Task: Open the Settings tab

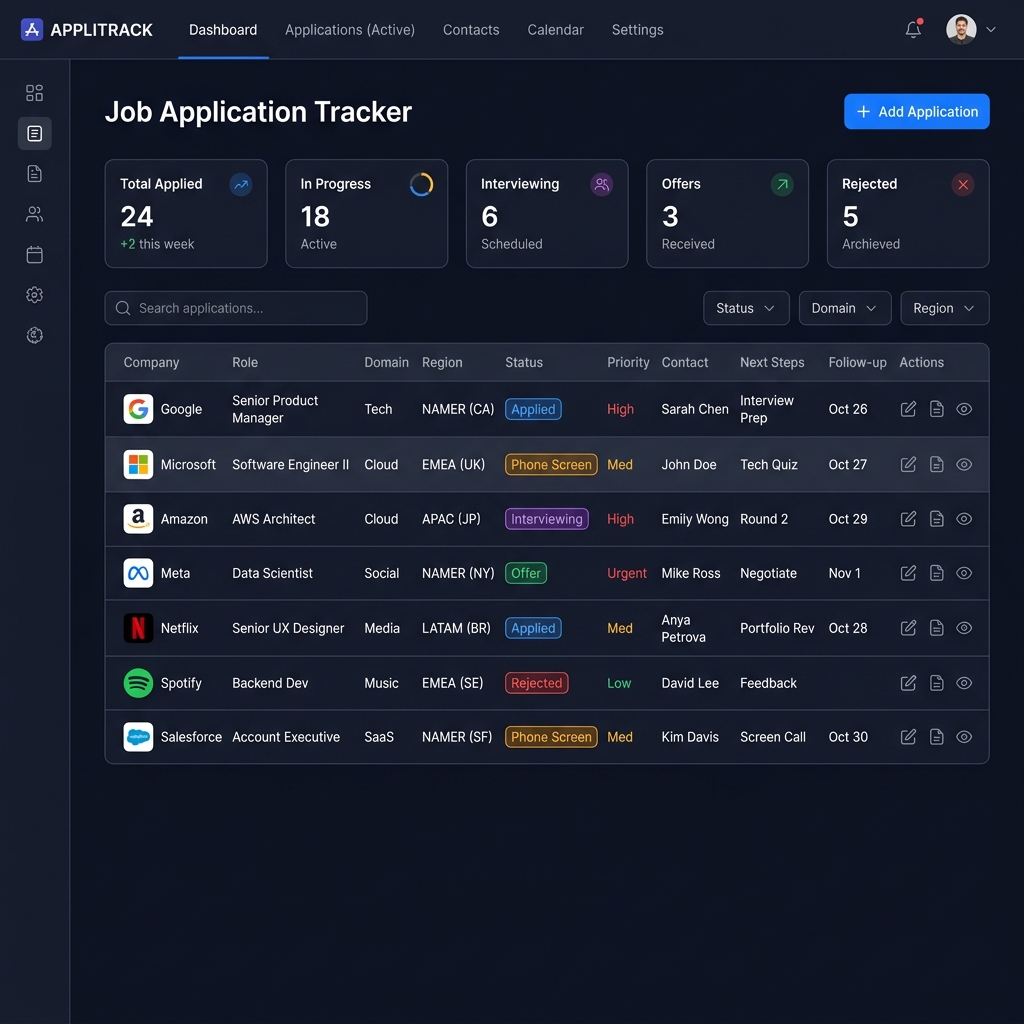Action: [x=637, y=30]
